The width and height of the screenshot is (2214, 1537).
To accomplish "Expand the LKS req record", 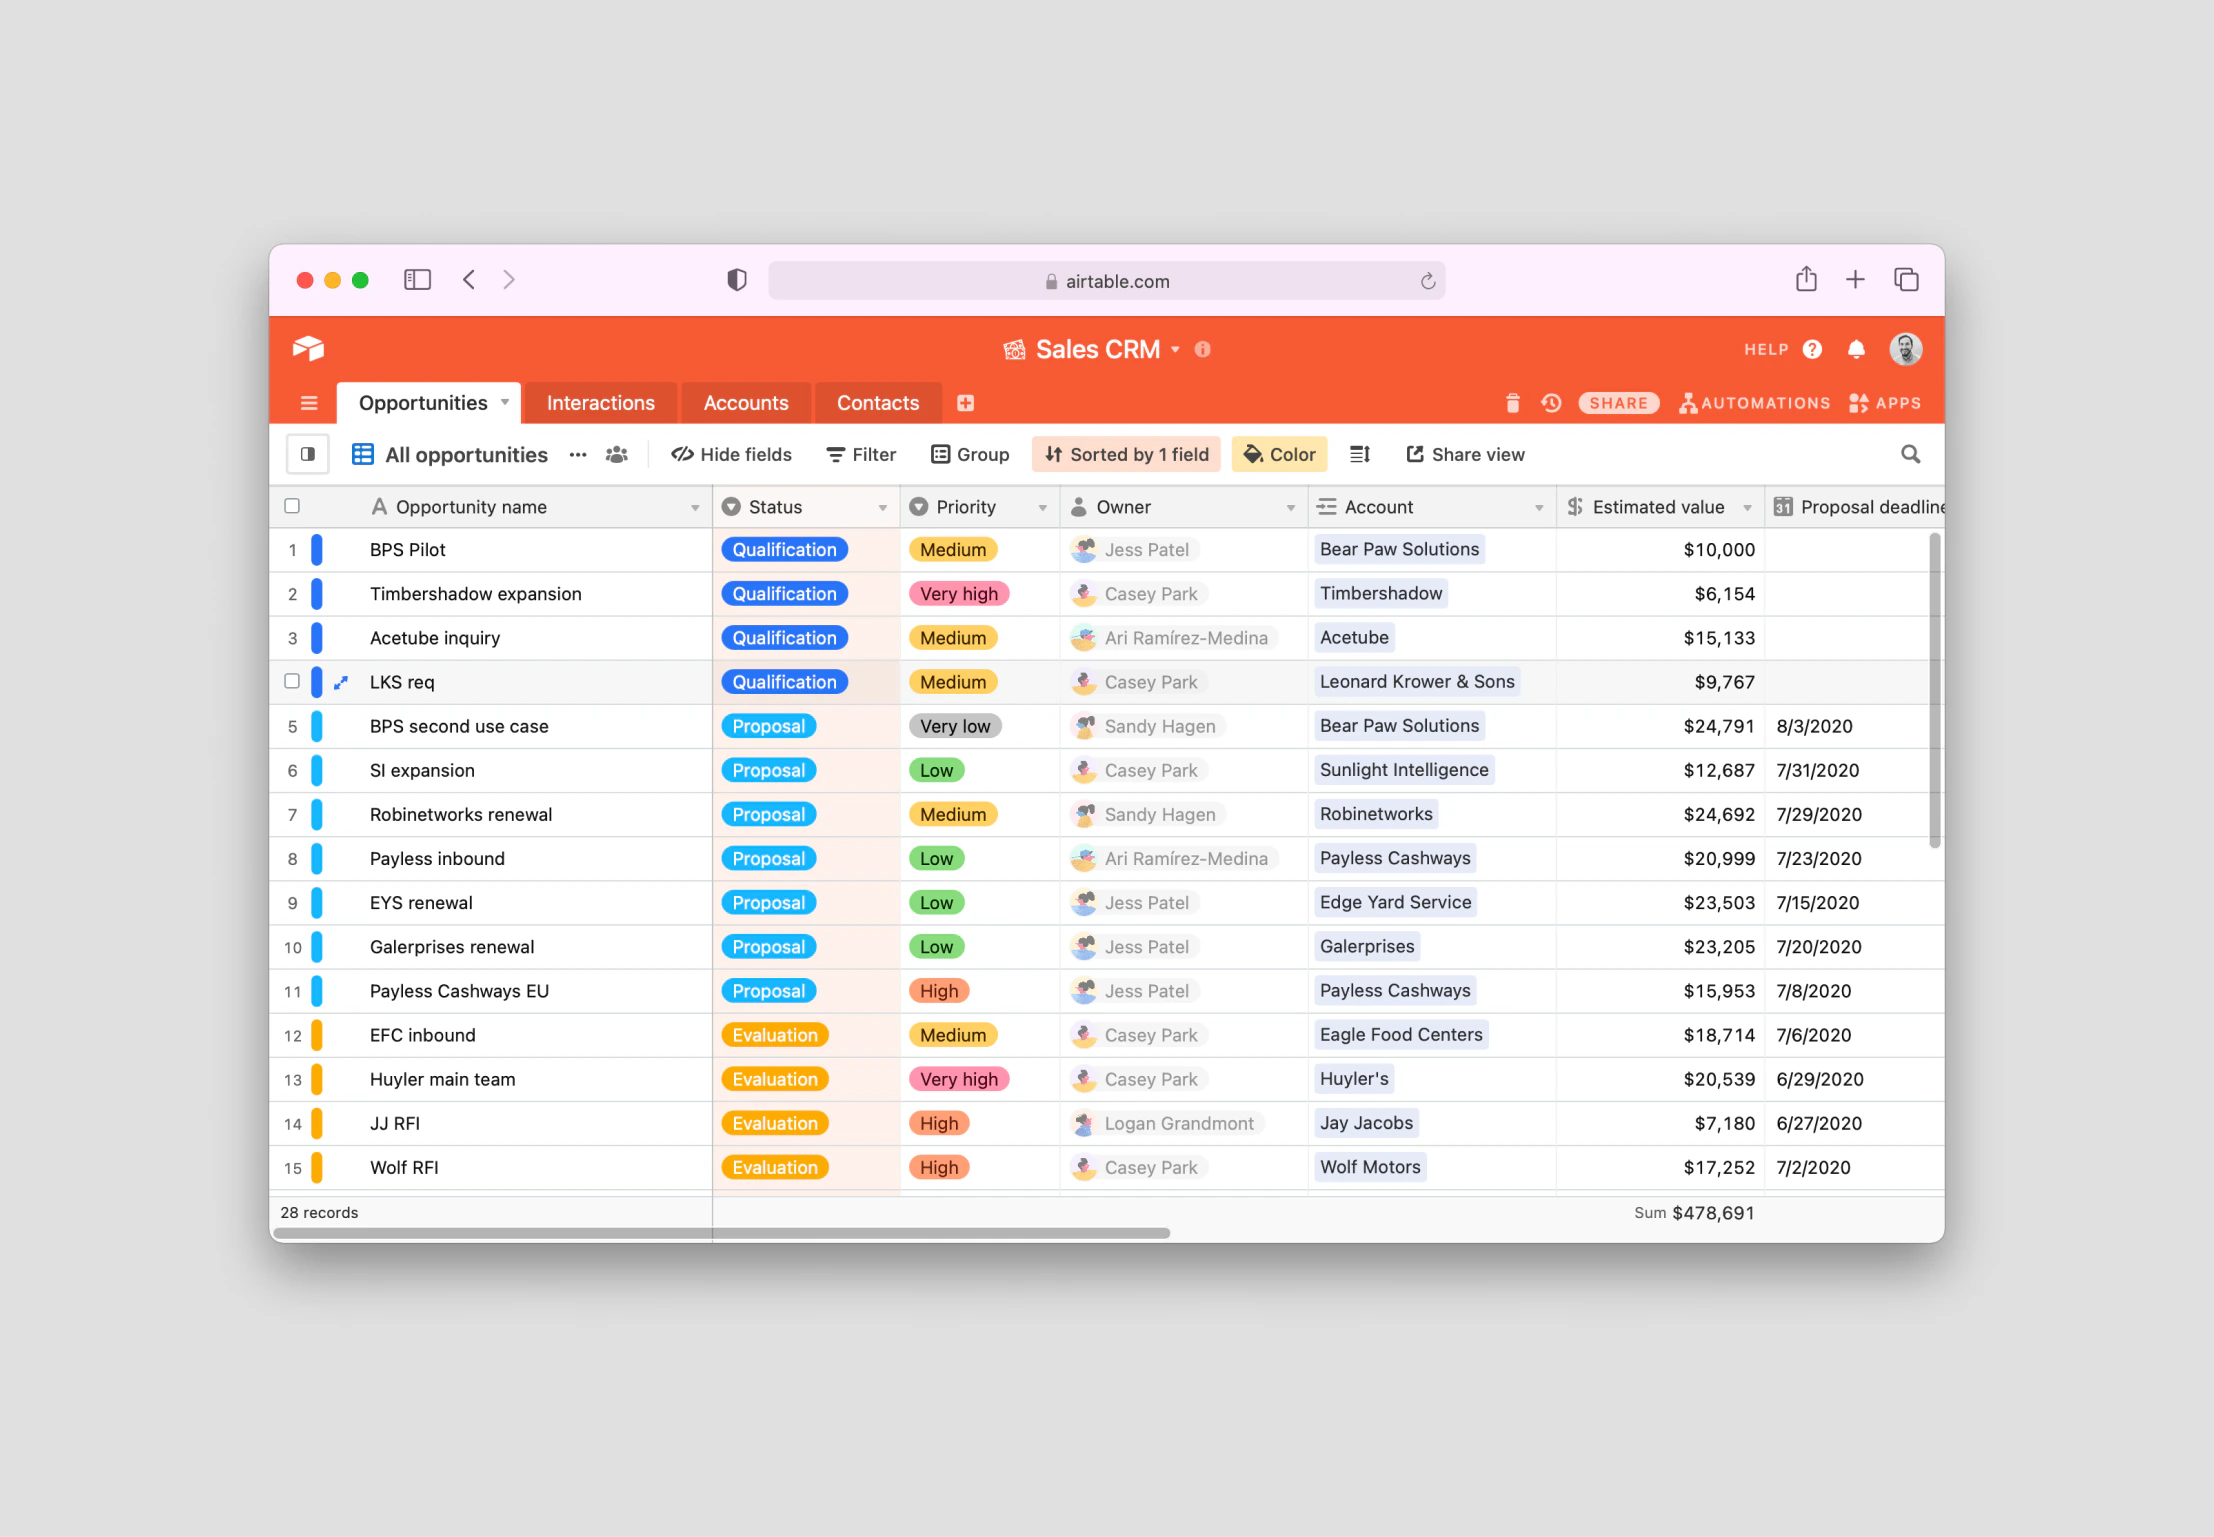I will (340, 682).
